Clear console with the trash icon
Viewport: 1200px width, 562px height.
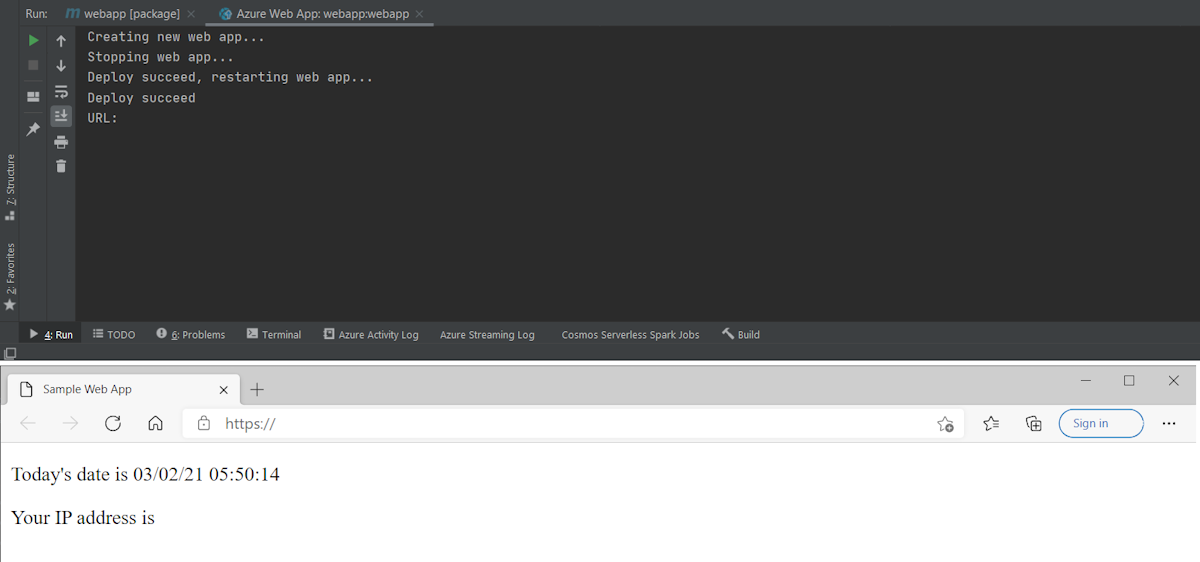click(x=61, y=166)
